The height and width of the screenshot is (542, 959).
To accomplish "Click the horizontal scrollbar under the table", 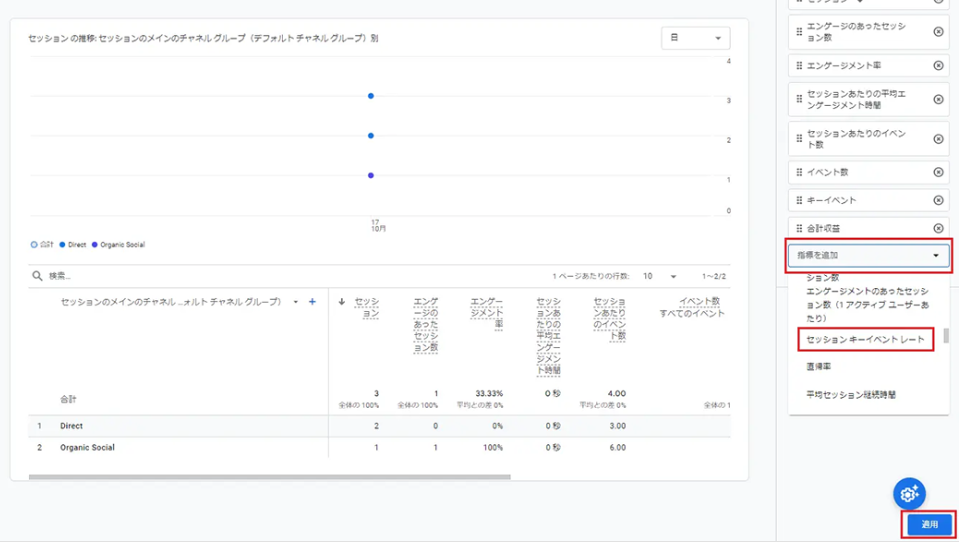I will tap(269, 477).
